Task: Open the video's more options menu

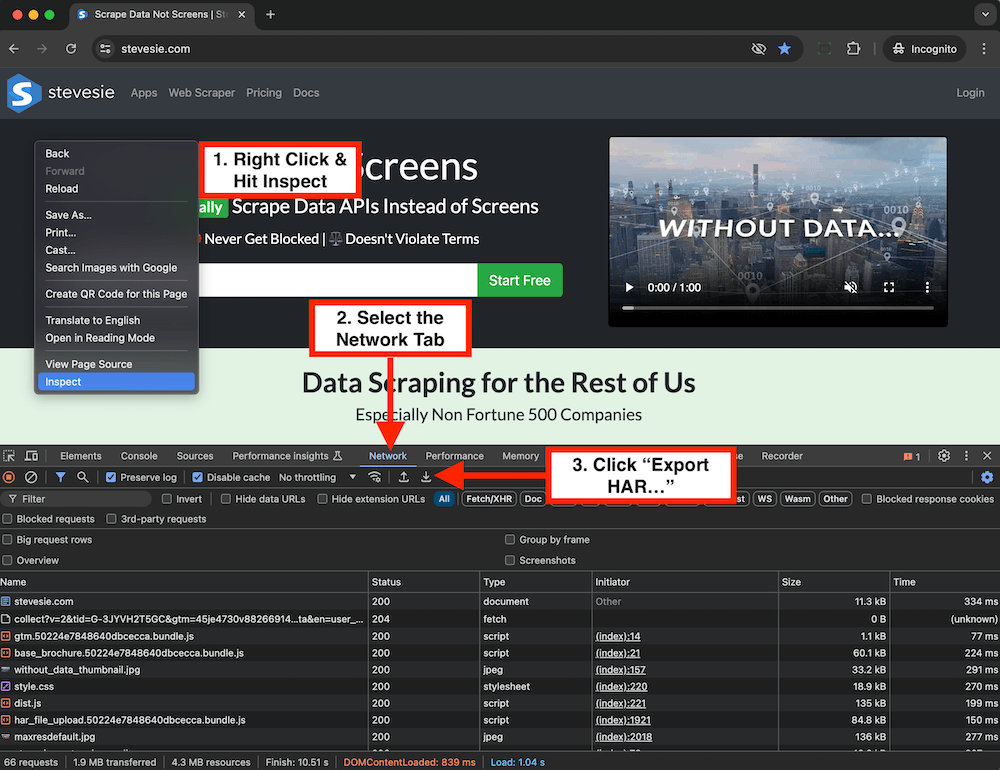Action: coord(927,288)
